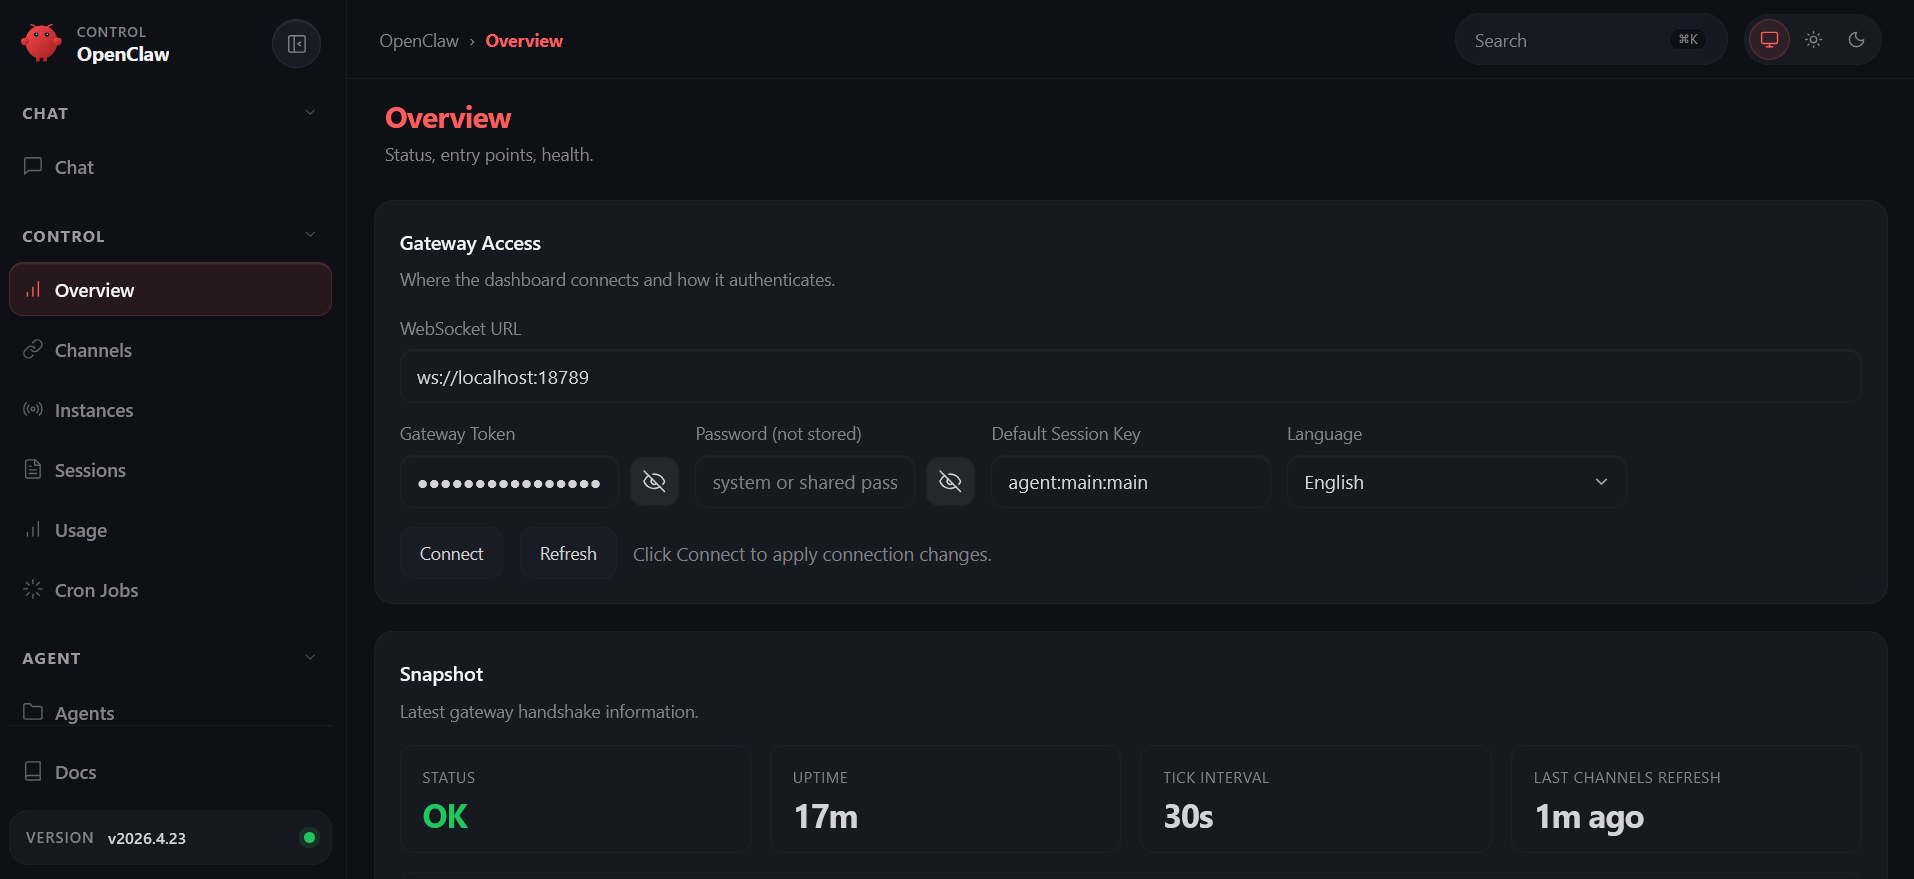Click the green status dot beside version

click(309, 838)
